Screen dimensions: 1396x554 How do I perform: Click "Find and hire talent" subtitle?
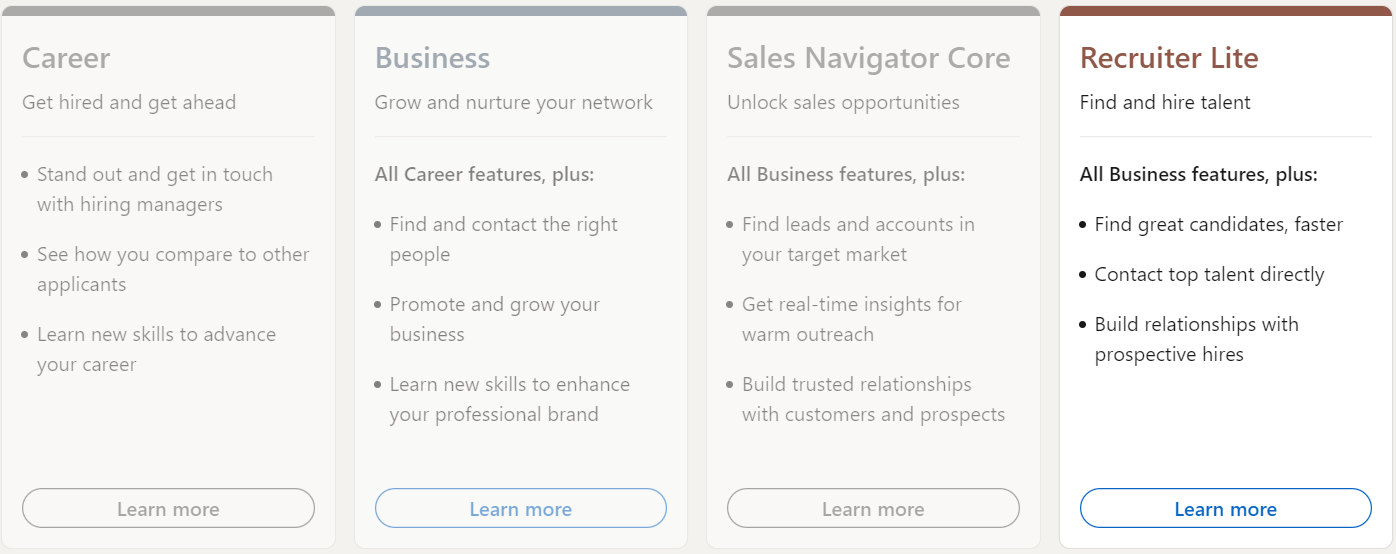pos(1165,102)
